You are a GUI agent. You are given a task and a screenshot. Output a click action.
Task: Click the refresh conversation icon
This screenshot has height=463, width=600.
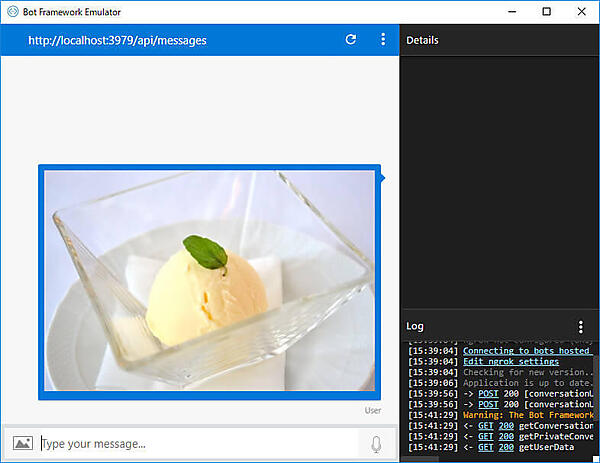(350, 40)
